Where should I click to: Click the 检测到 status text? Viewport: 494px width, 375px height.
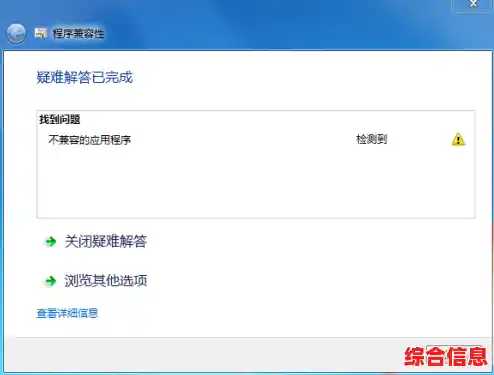(x=371, y=139)
